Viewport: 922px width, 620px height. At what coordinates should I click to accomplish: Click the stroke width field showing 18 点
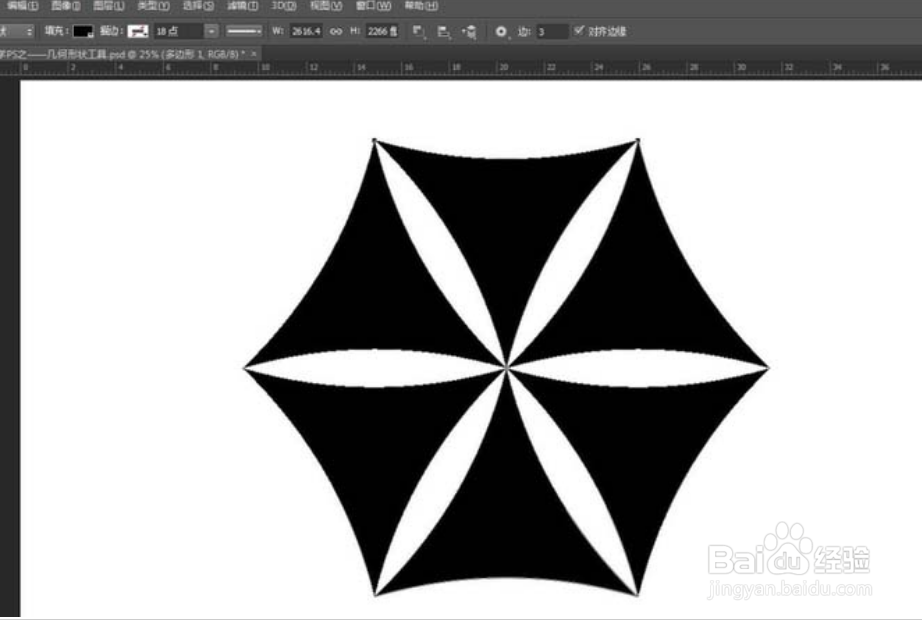pyautogui.click(x=179, y=32)
